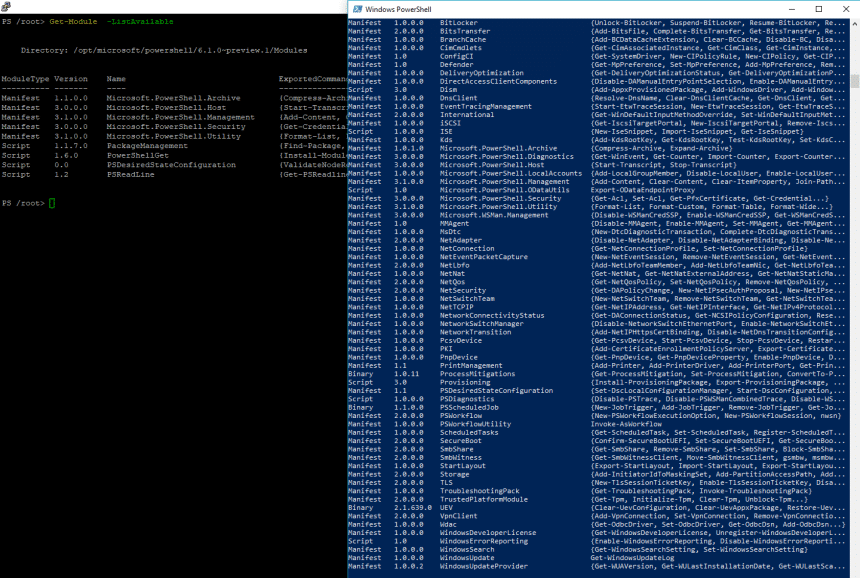Viewport: 860px width, 578px height.
Task: Click 'Get-Module' command in left terminal
Action: [x=73, y=21]
